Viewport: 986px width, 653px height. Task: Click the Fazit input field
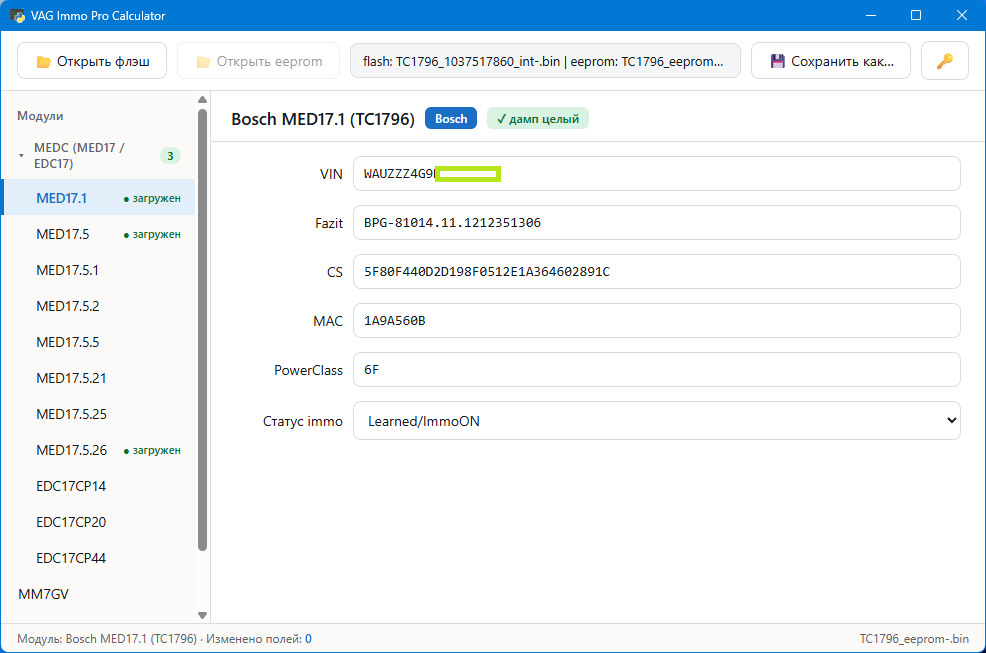(656, 223)
